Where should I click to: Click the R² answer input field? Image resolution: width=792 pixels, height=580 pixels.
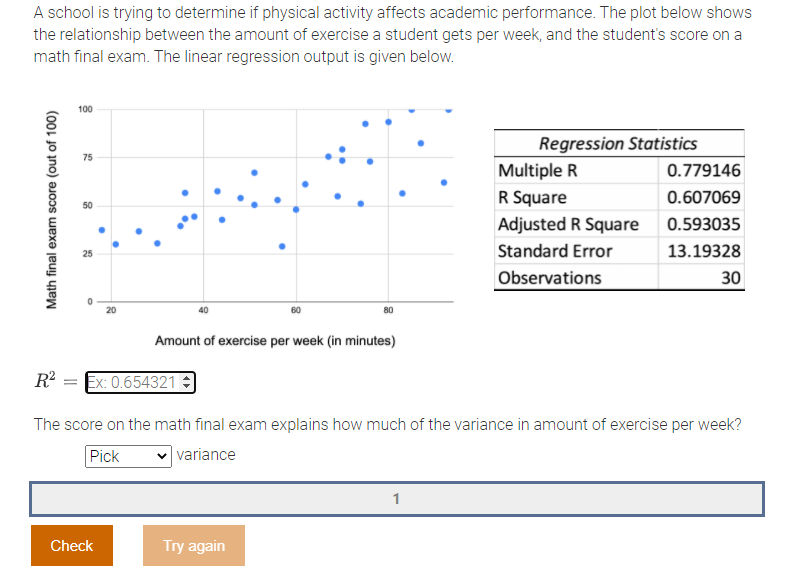132,382
